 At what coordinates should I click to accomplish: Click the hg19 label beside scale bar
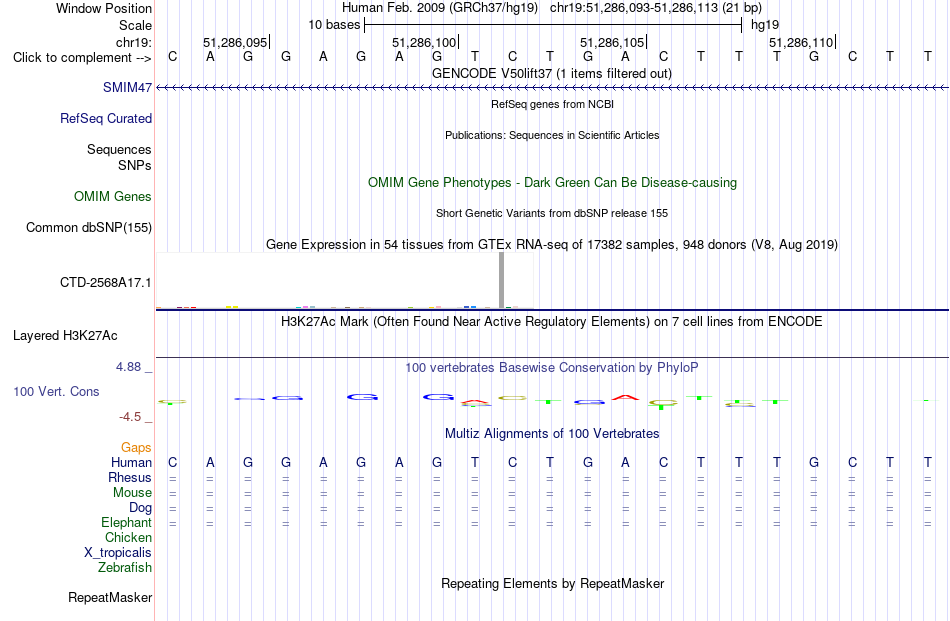click(765, 25)
